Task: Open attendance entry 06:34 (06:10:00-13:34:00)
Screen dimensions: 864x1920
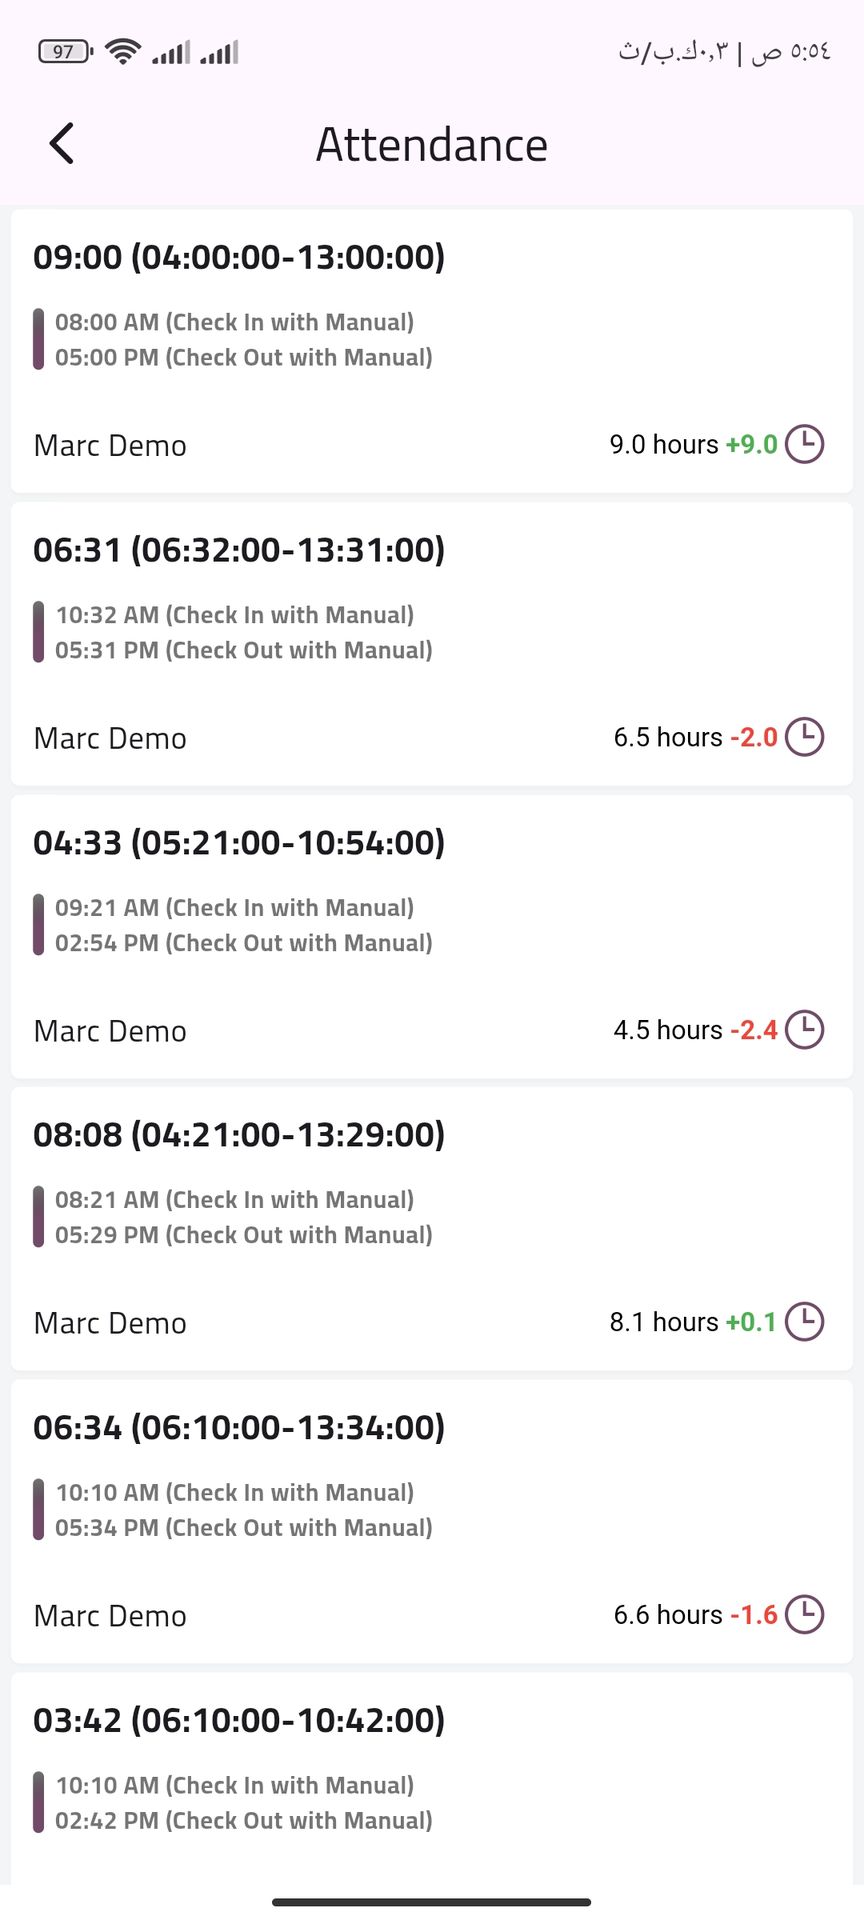Action: point(239,1428)
